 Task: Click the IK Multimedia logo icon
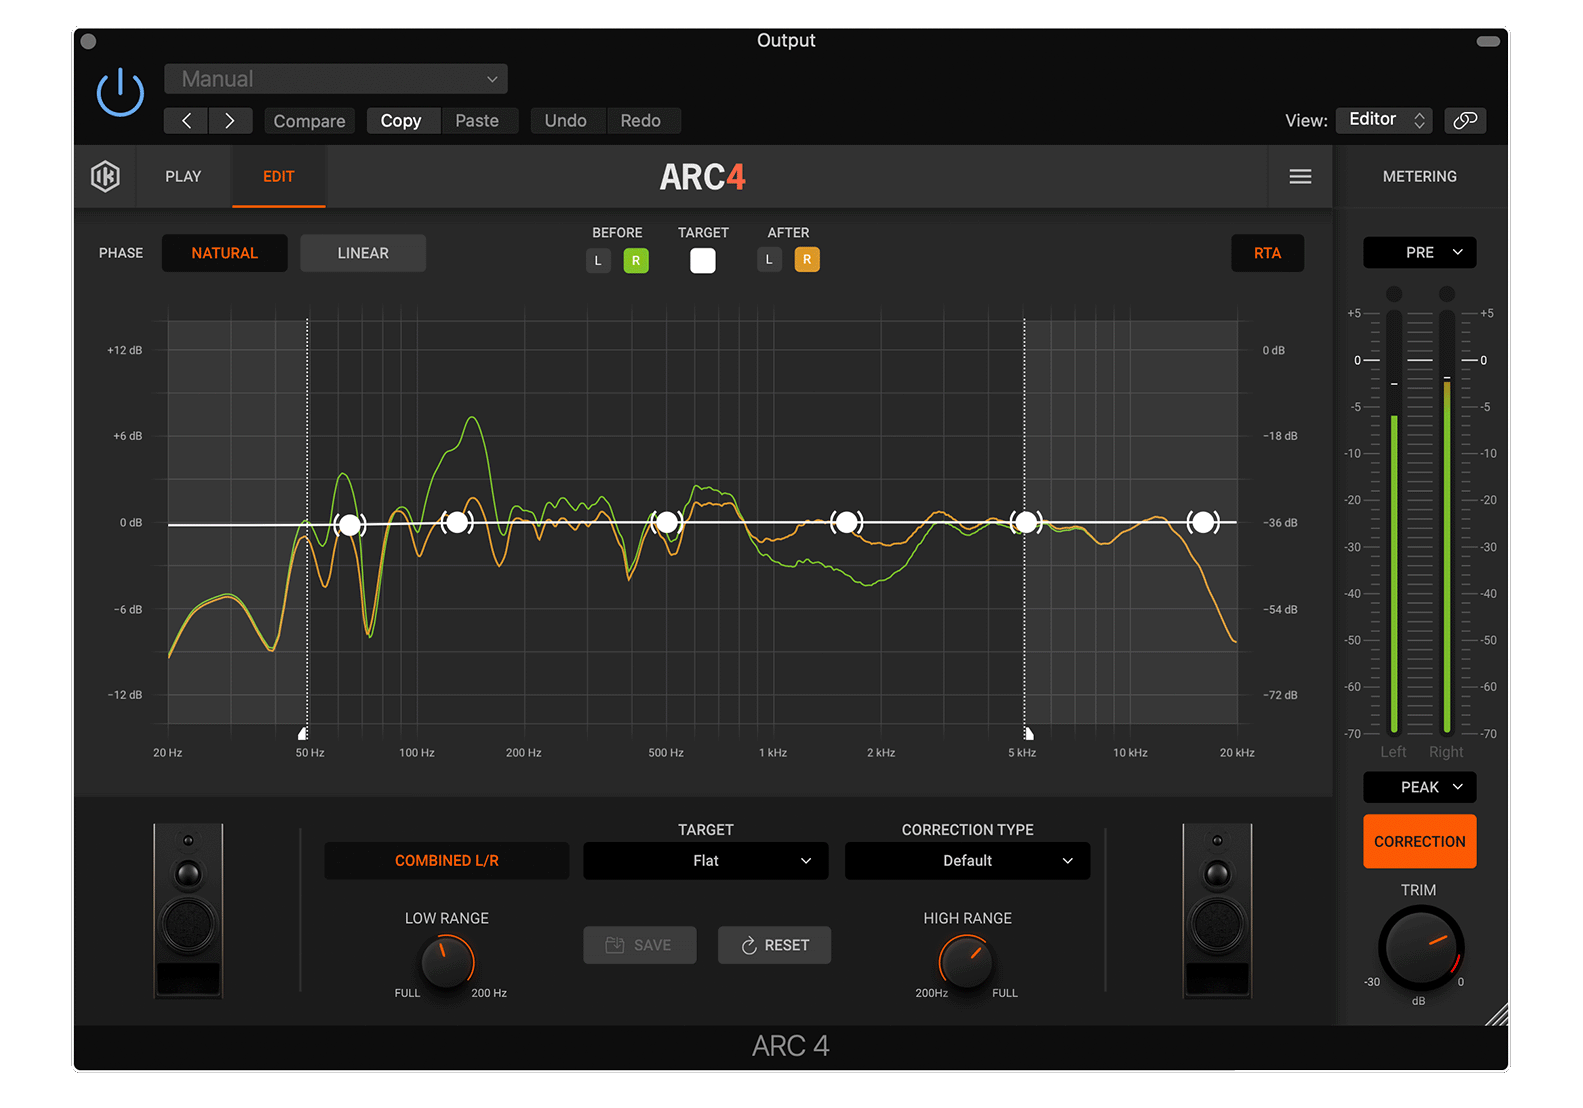(x=105, y=176)
